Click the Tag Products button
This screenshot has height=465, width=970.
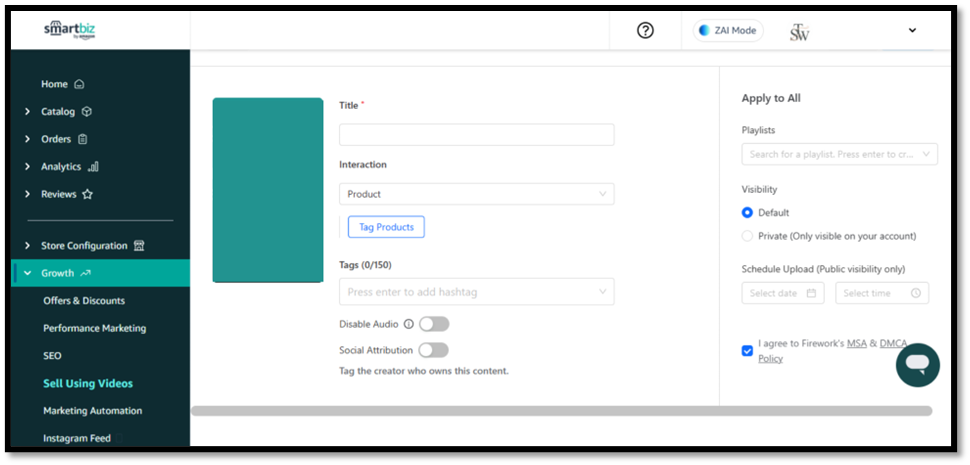(x=386, y=227)
